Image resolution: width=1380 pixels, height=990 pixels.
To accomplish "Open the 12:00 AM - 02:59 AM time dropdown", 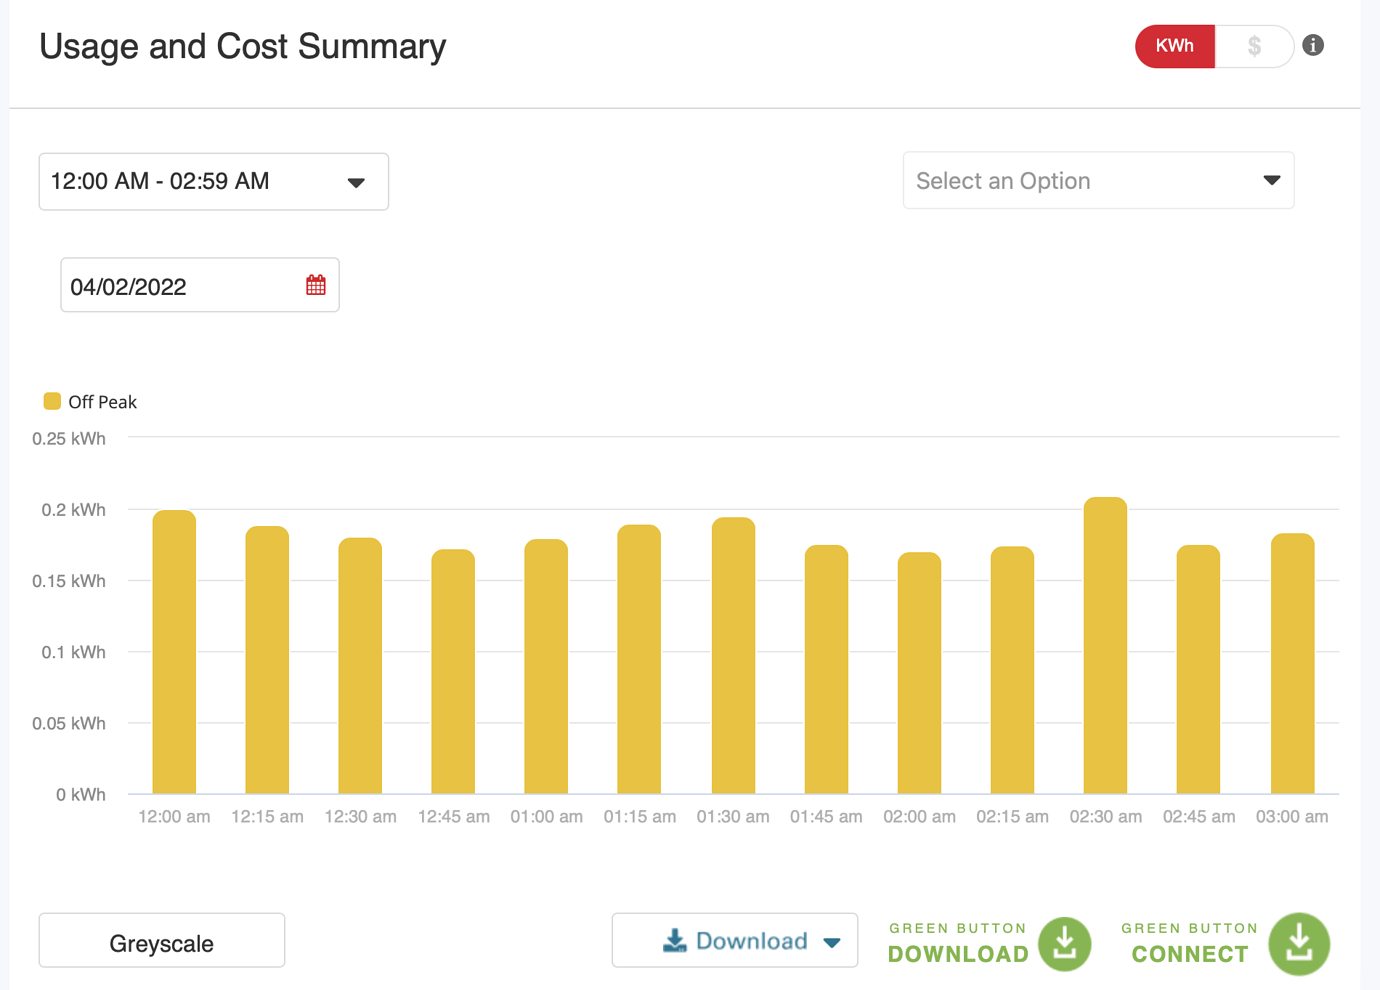I will tap(213, 181).
